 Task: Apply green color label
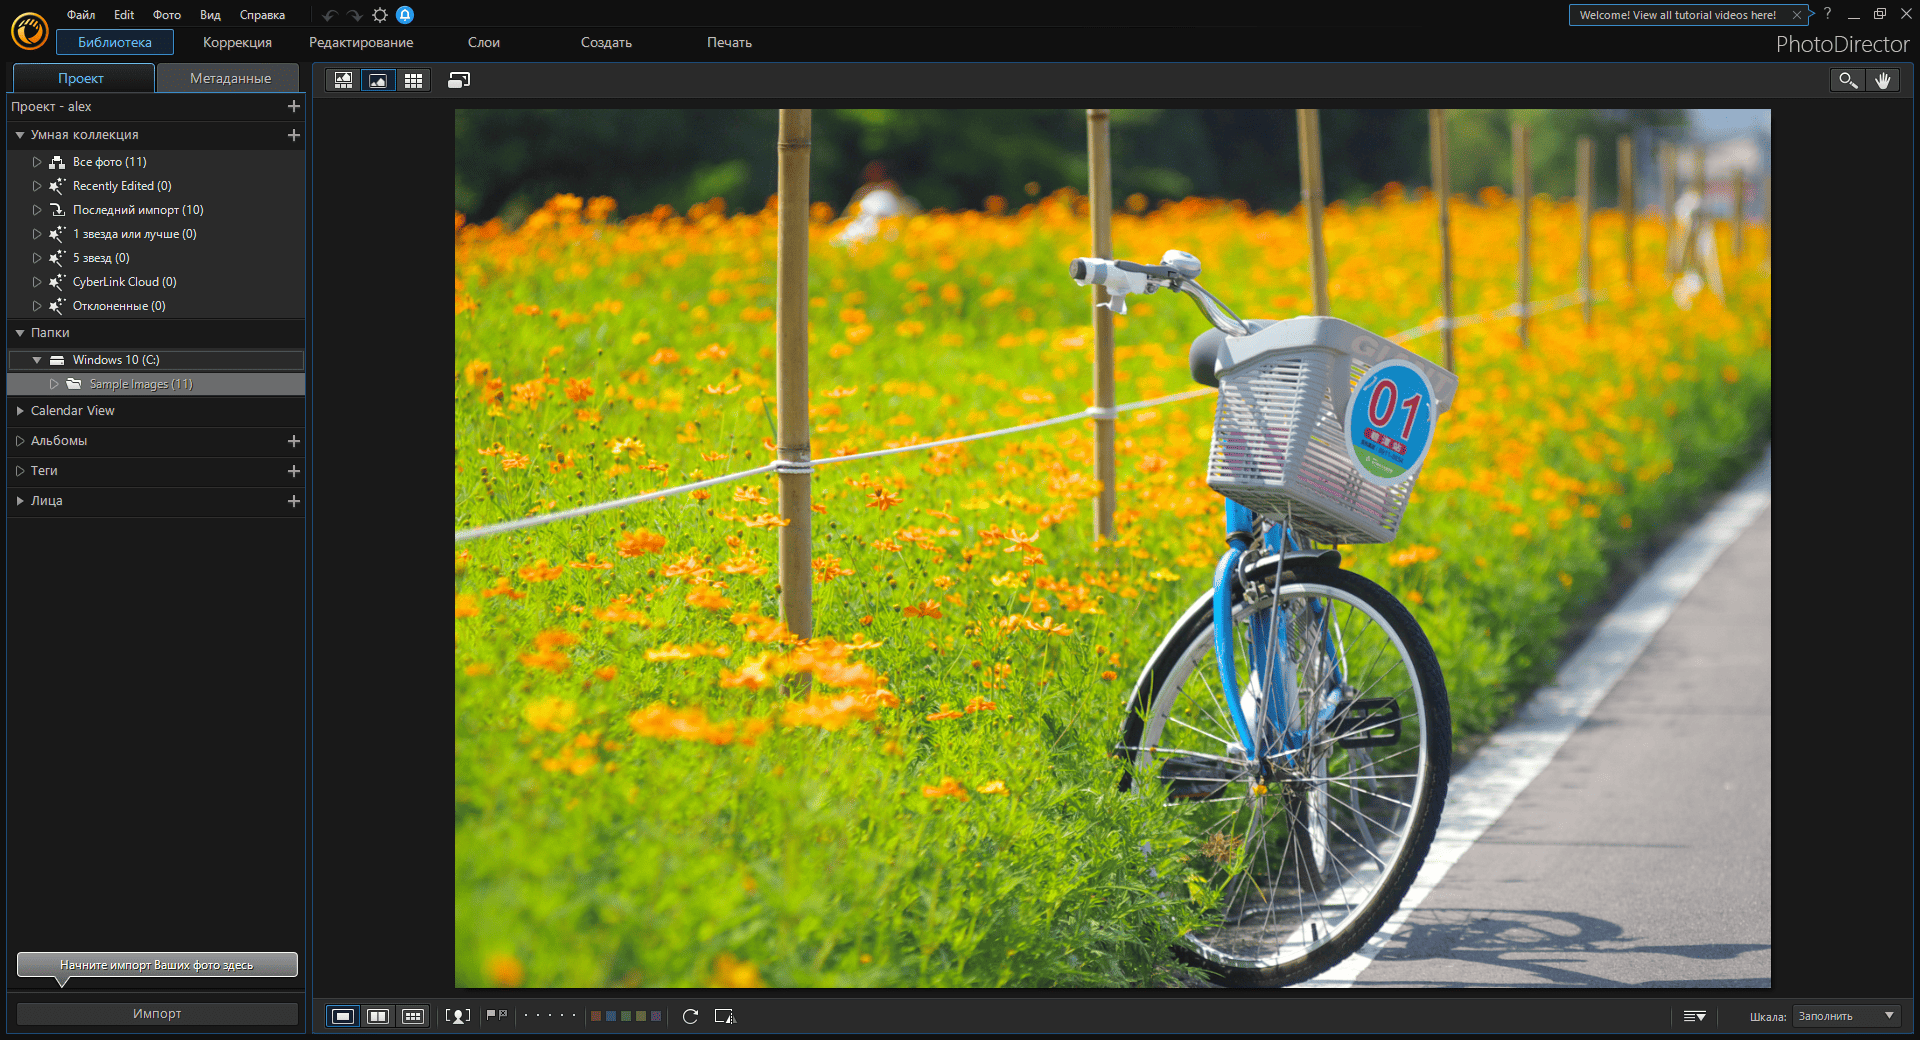point(626,1016)
